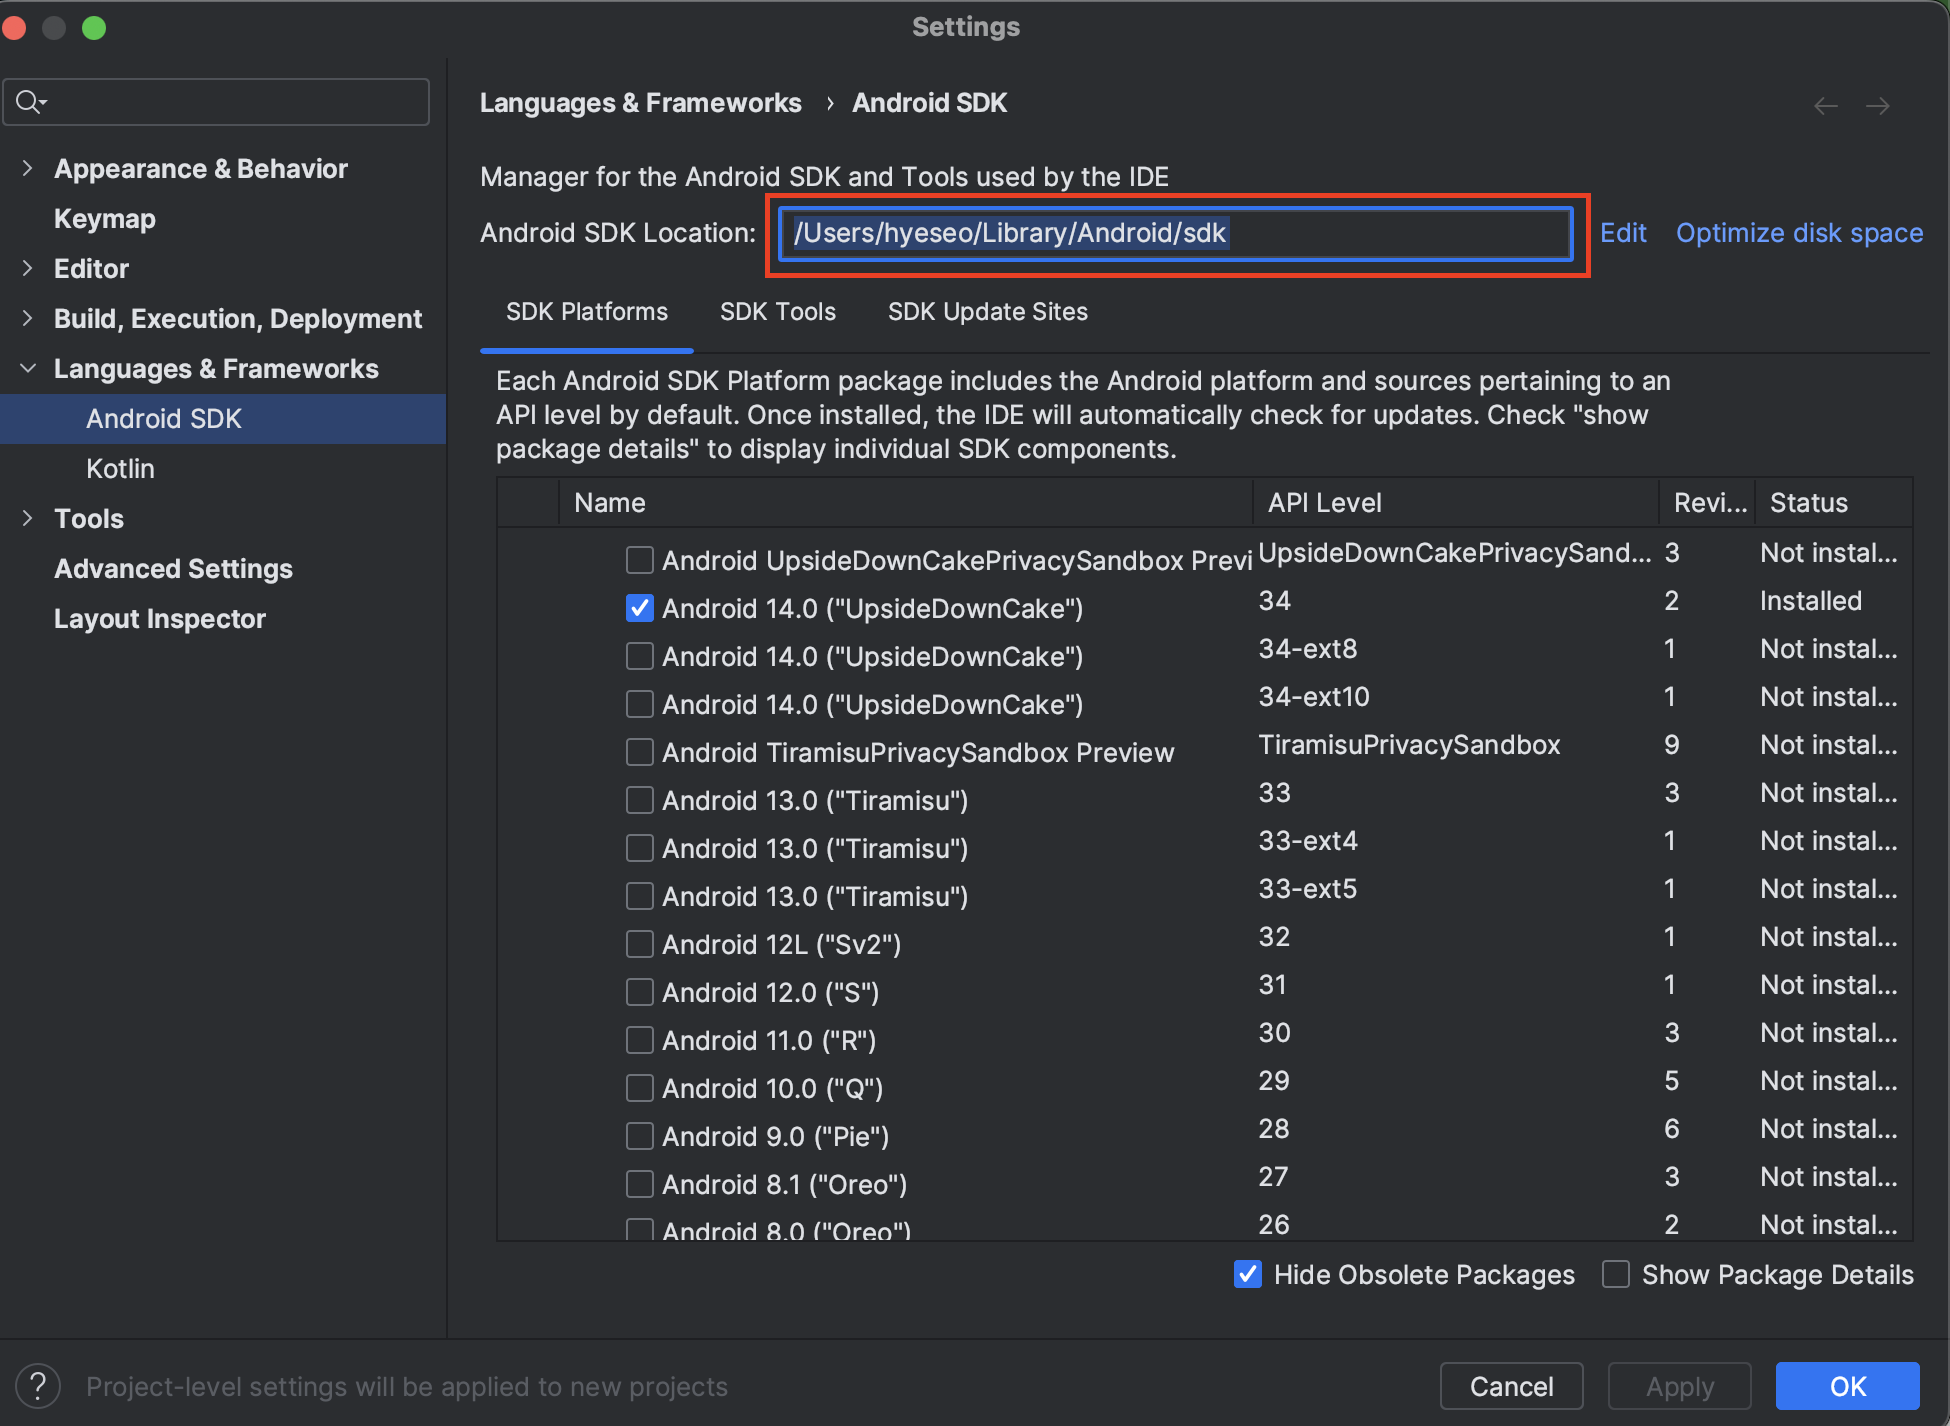Enable Show Package Details checkbox
Viewport: 1950px width, 1426px height.
click(x=1616, y=1274)
